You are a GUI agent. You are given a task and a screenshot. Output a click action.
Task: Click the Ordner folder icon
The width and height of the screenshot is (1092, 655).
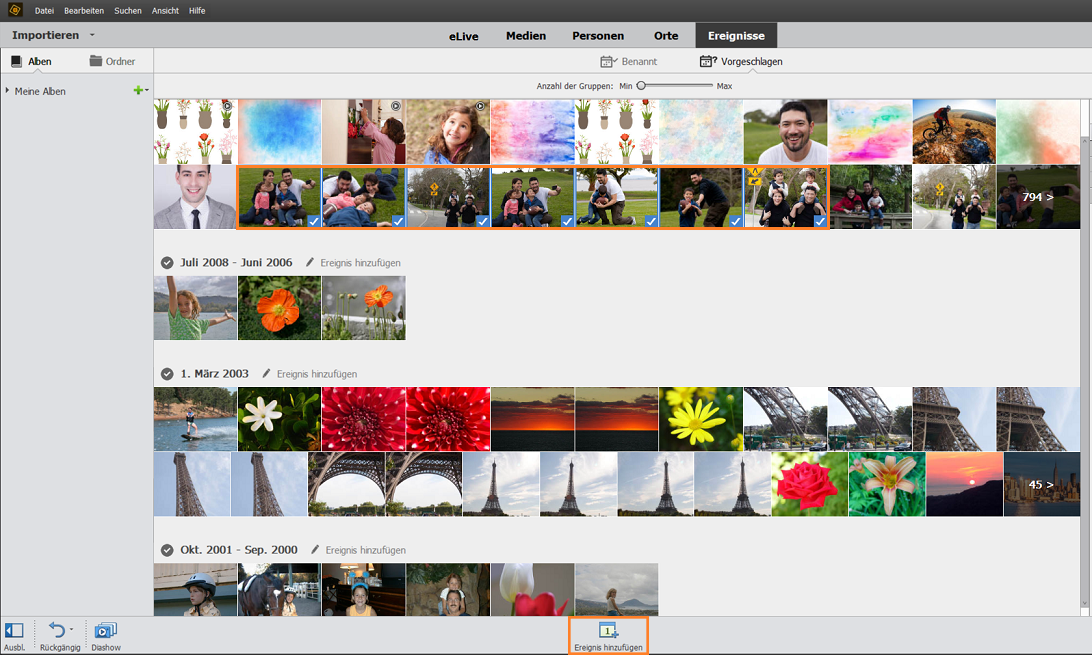pyautogui.click(x=95, y=61)
